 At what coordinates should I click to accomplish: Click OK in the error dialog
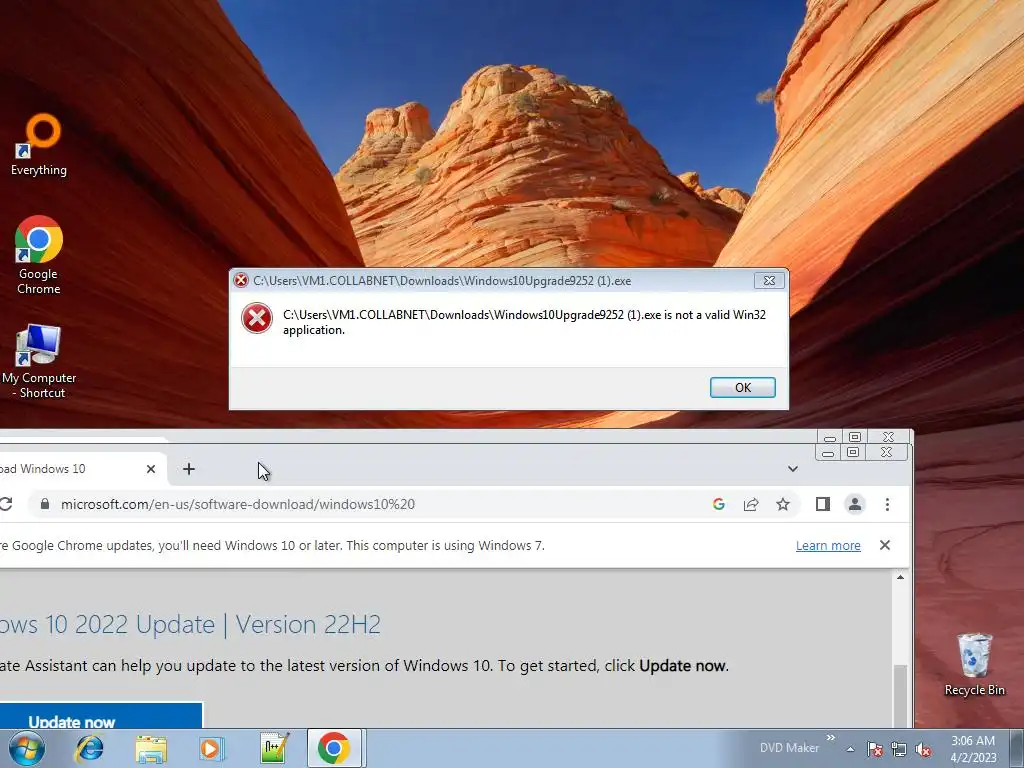point(743,387)
